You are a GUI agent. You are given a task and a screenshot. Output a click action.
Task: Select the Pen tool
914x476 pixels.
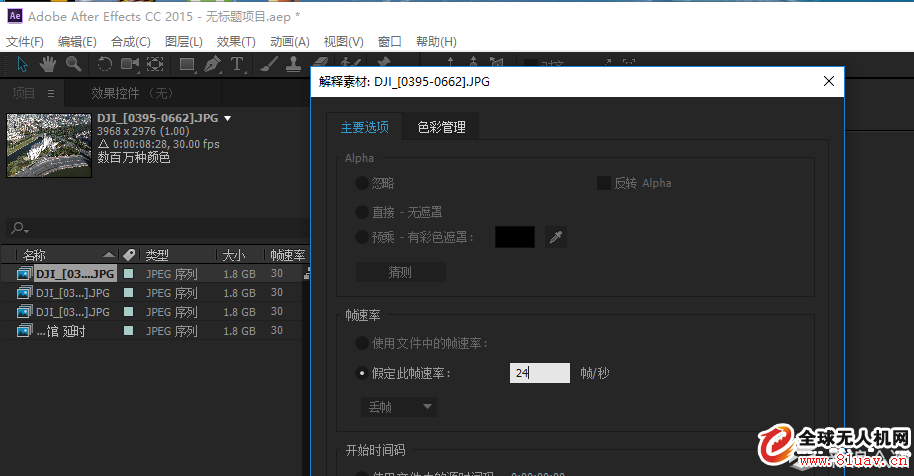click(212, 64)
